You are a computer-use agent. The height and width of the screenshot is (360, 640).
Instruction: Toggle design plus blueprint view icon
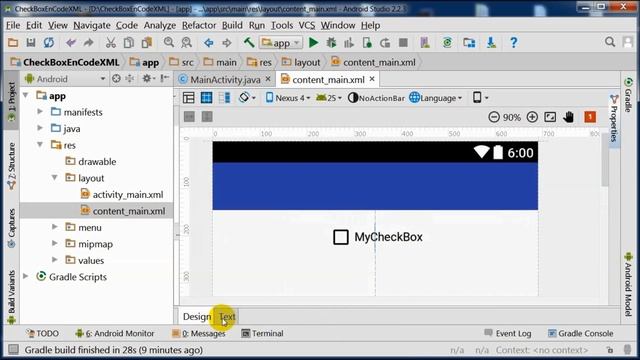click(224, 98)
